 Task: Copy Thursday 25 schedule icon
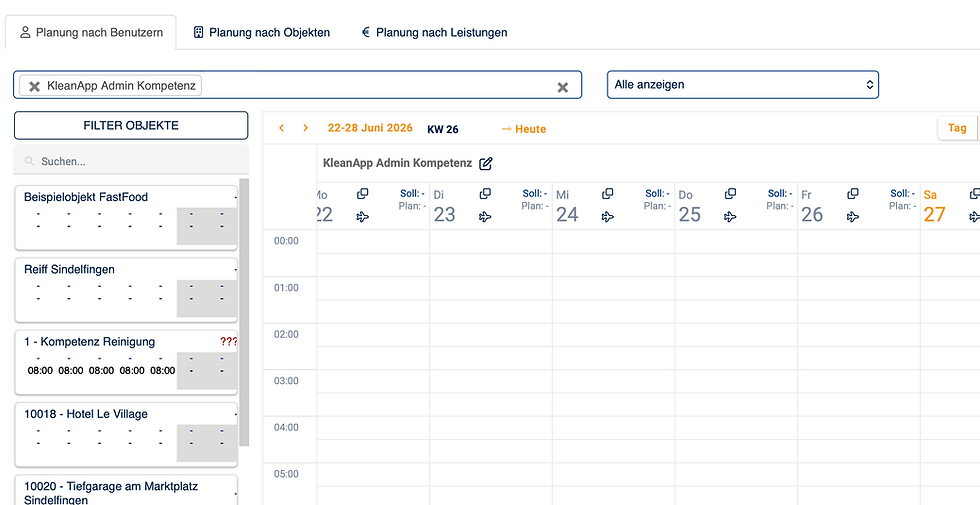(730, 194)
